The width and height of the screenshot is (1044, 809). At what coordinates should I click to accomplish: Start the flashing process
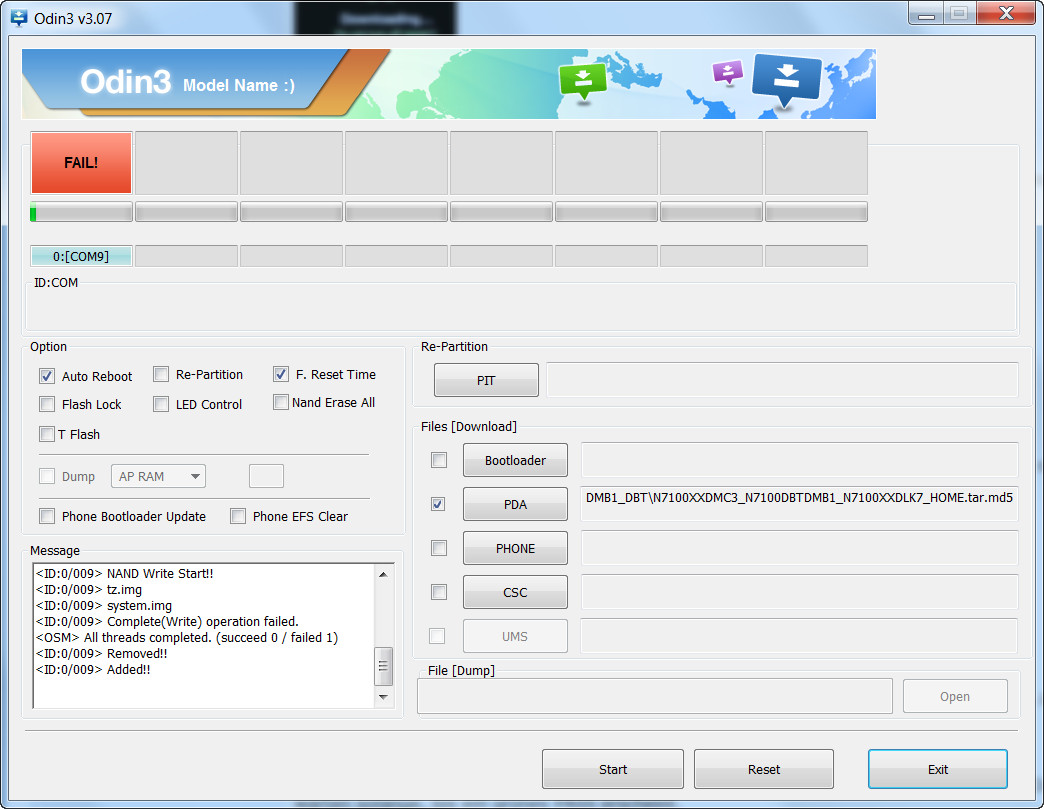613,769
